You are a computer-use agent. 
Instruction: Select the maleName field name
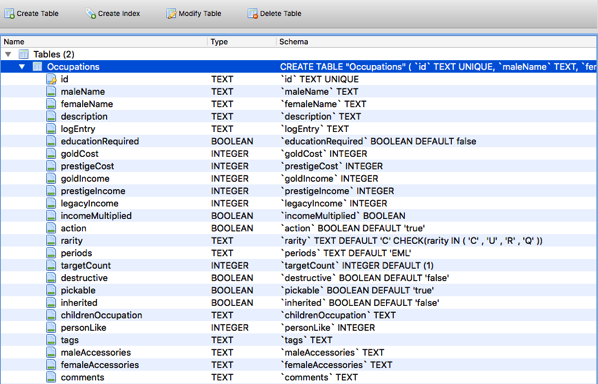pyautogui.click(x=83, y=92)
